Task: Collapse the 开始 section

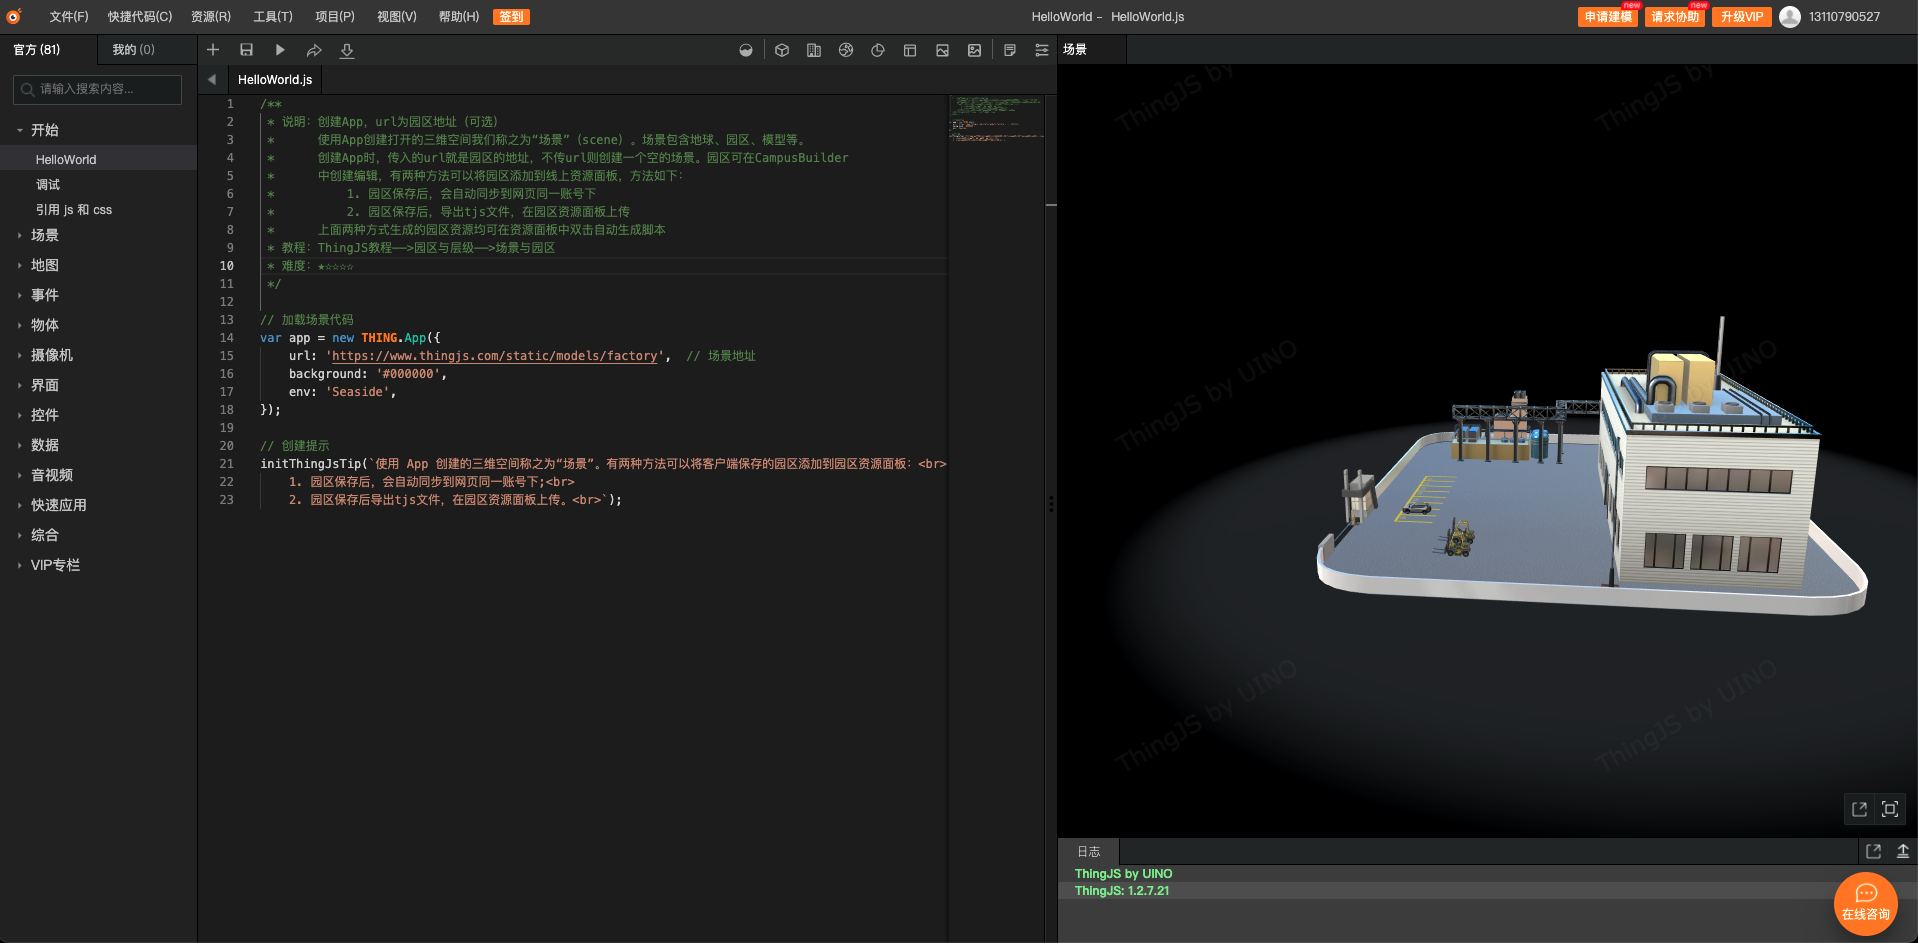Action: pyautogui.click(x=43, y=130)
